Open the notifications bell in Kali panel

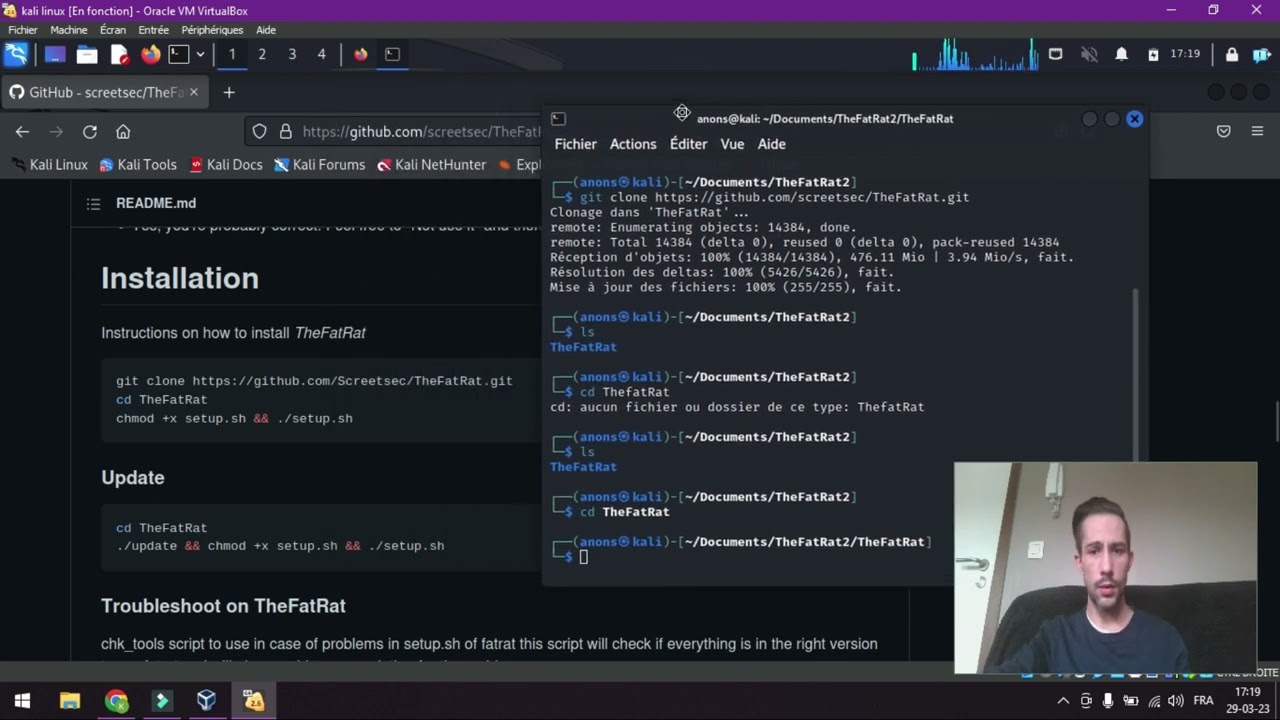tap(1121, 54)
